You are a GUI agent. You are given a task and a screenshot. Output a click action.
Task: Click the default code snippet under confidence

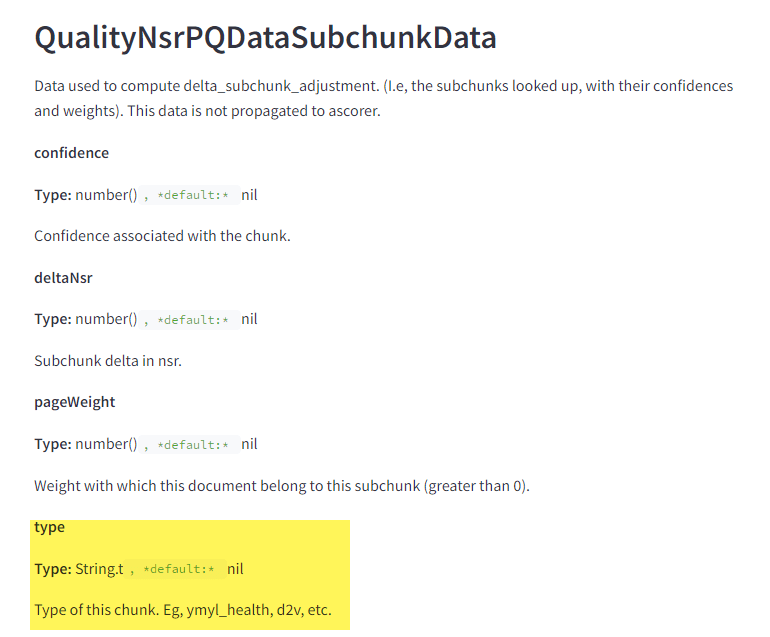[189, 195]
